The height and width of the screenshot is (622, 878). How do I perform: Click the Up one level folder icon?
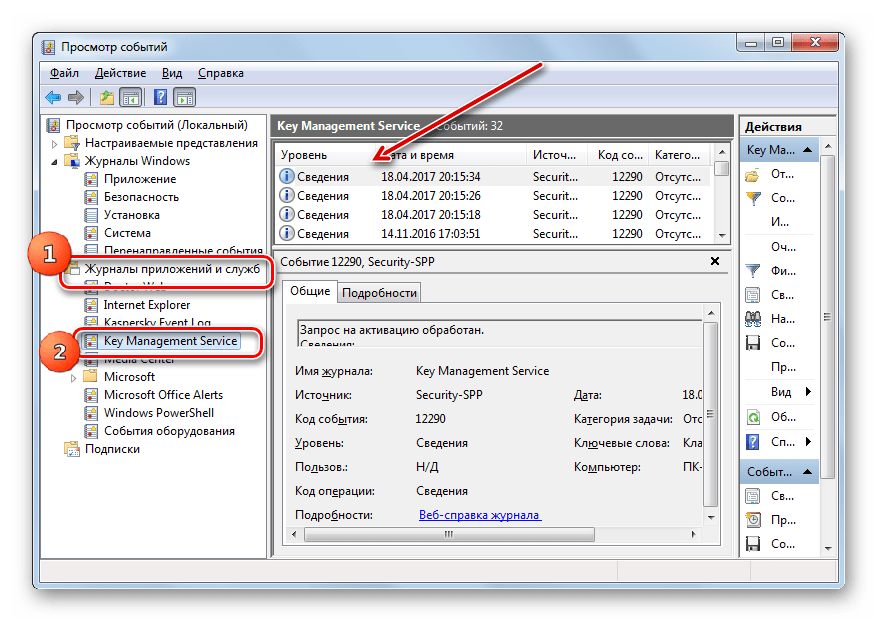click(106, 98)
